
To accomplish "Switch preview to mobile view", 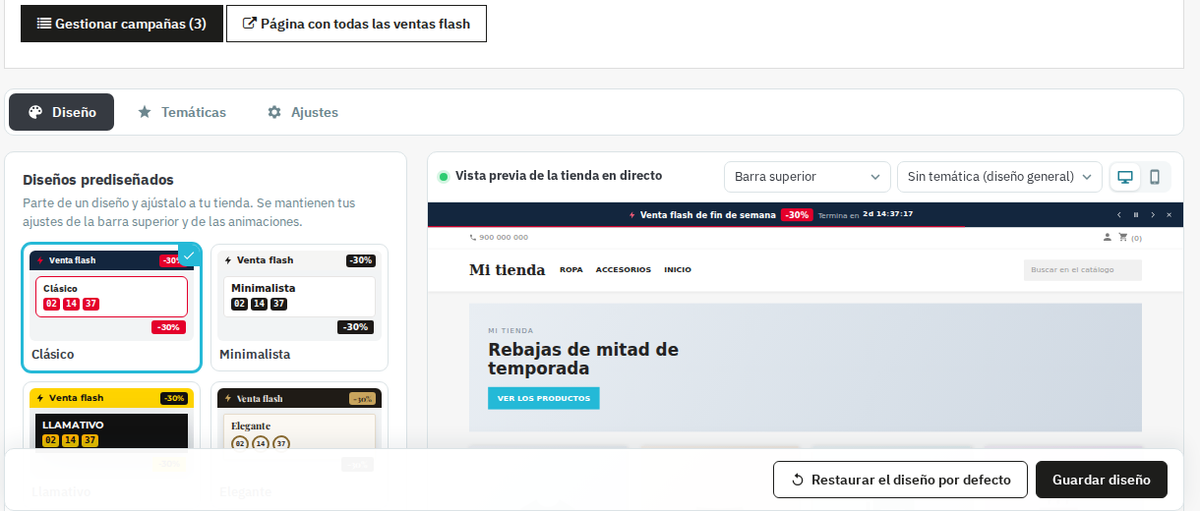I will [x=1155, y=177].
